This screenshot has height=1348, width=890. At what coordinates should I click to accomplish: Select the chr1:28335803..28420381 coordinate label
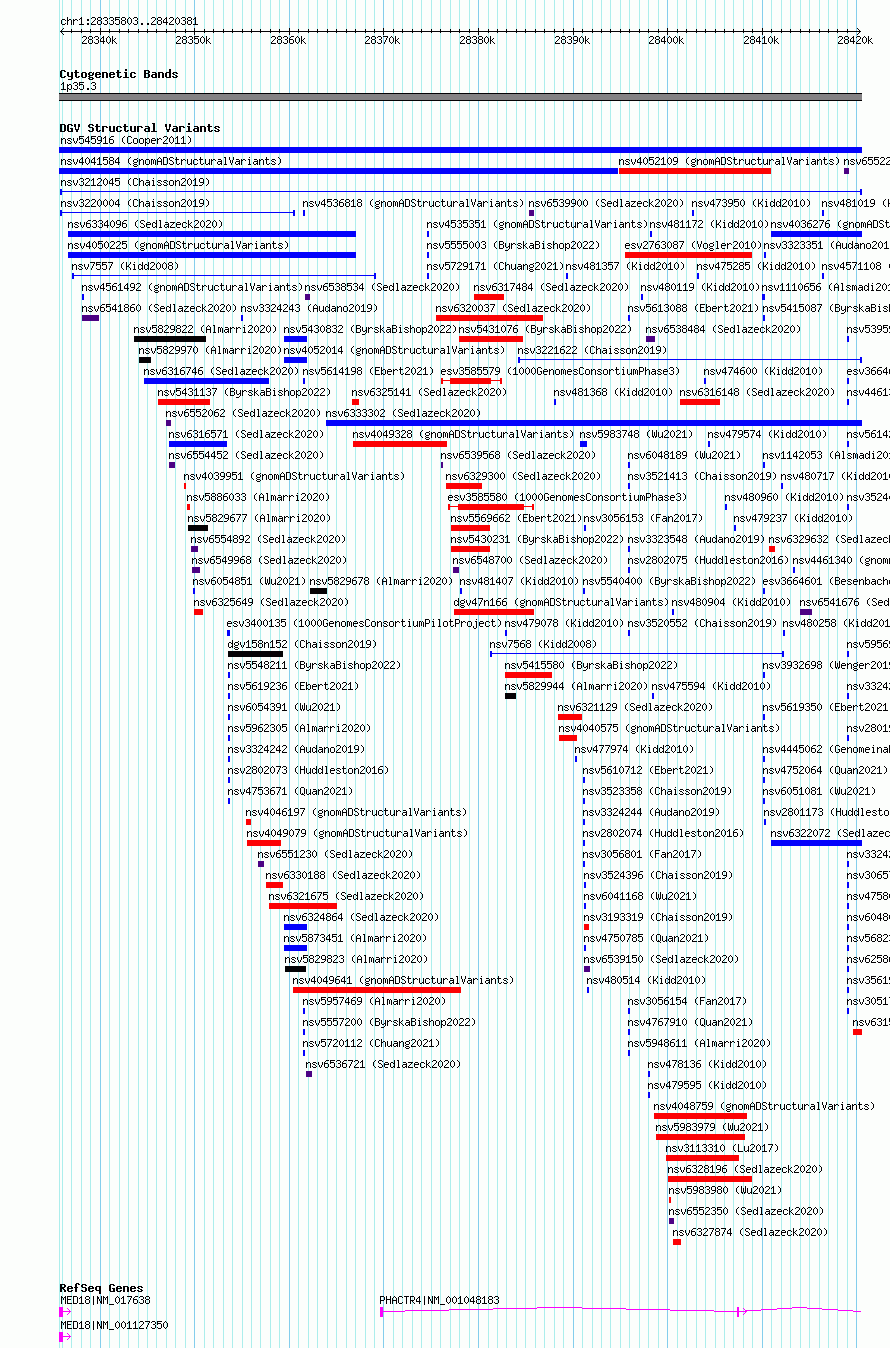tap(129, 21)
